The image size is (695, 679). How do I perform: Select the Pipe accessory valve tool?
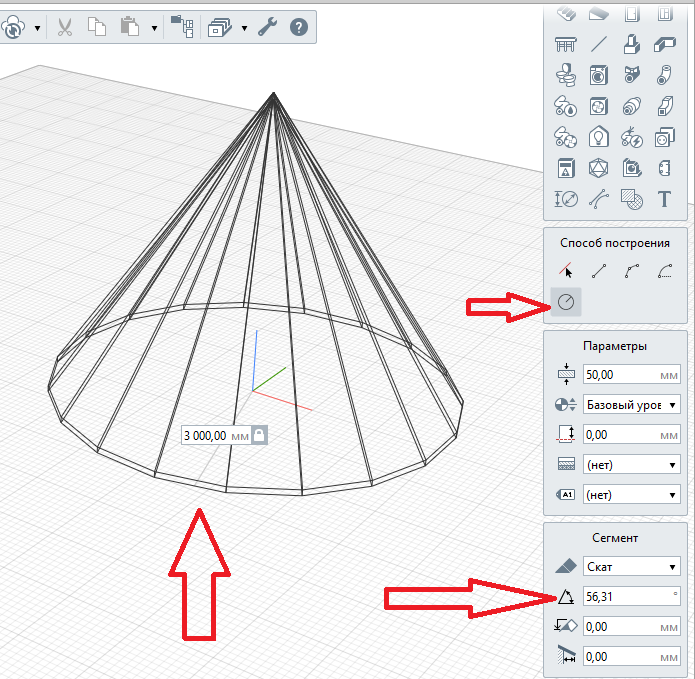click(x=632, y=75)
